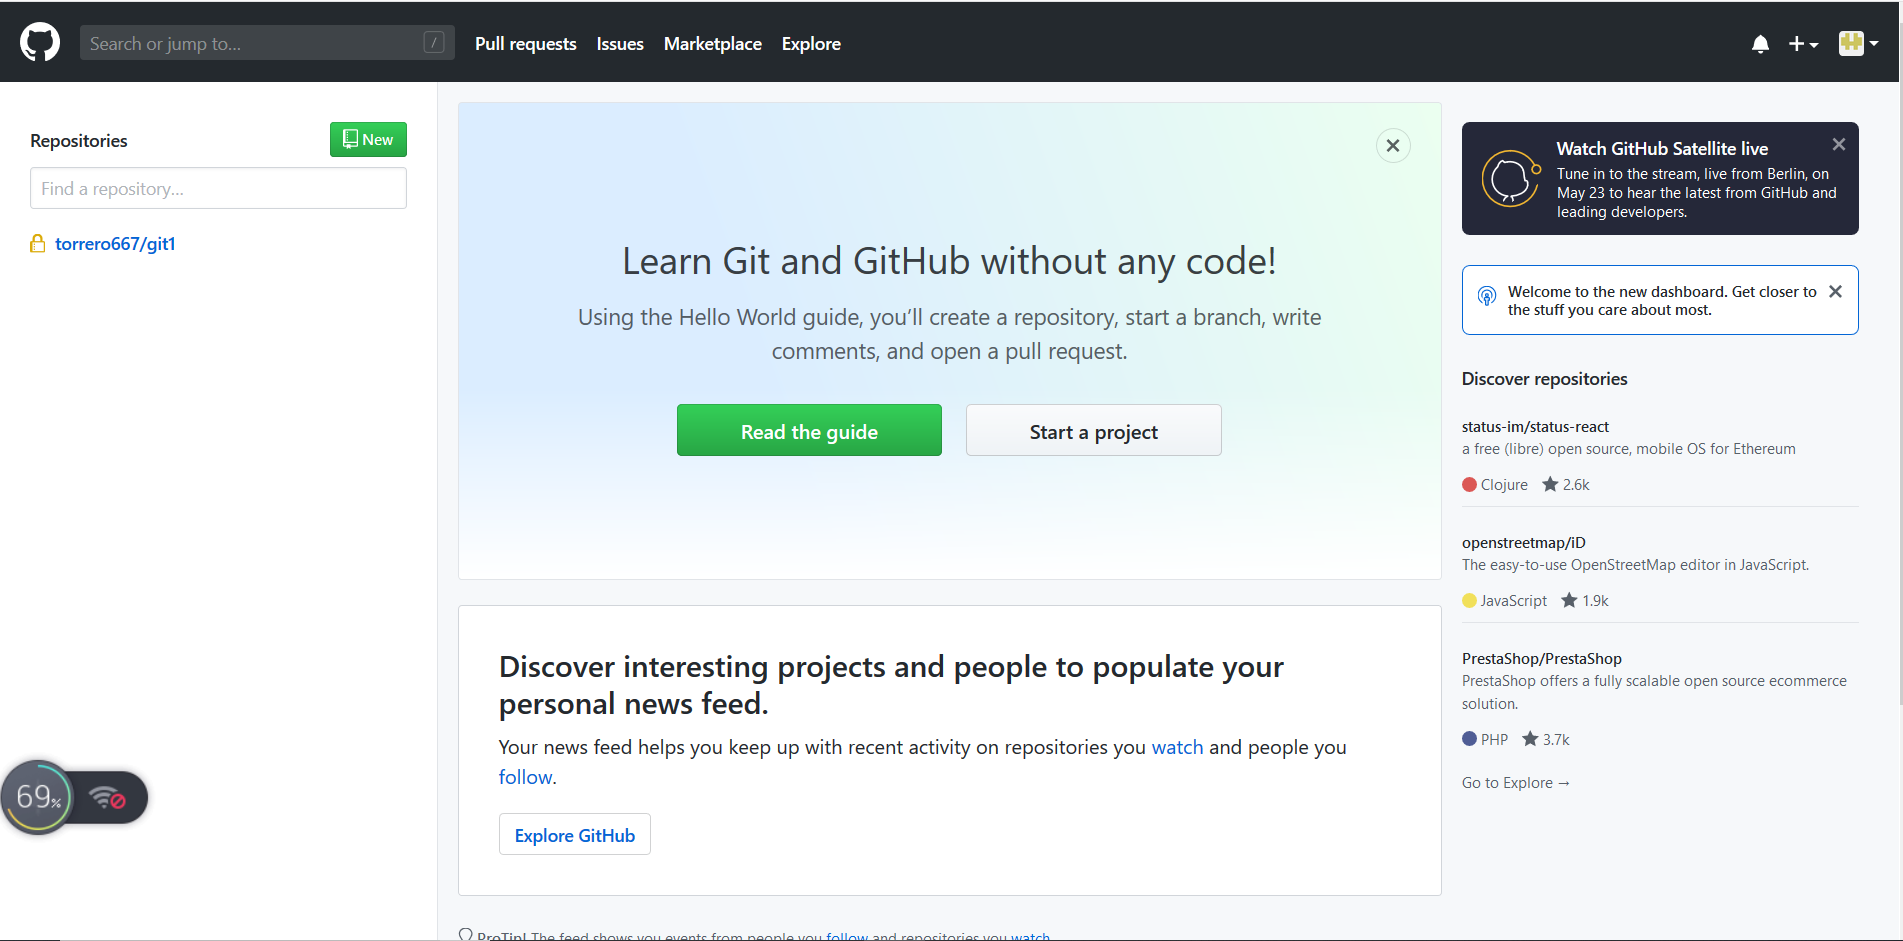Follow the 'watch' link in news feed text
Viewport: 1903px width, 941px height.
[x=1177, y=747]
